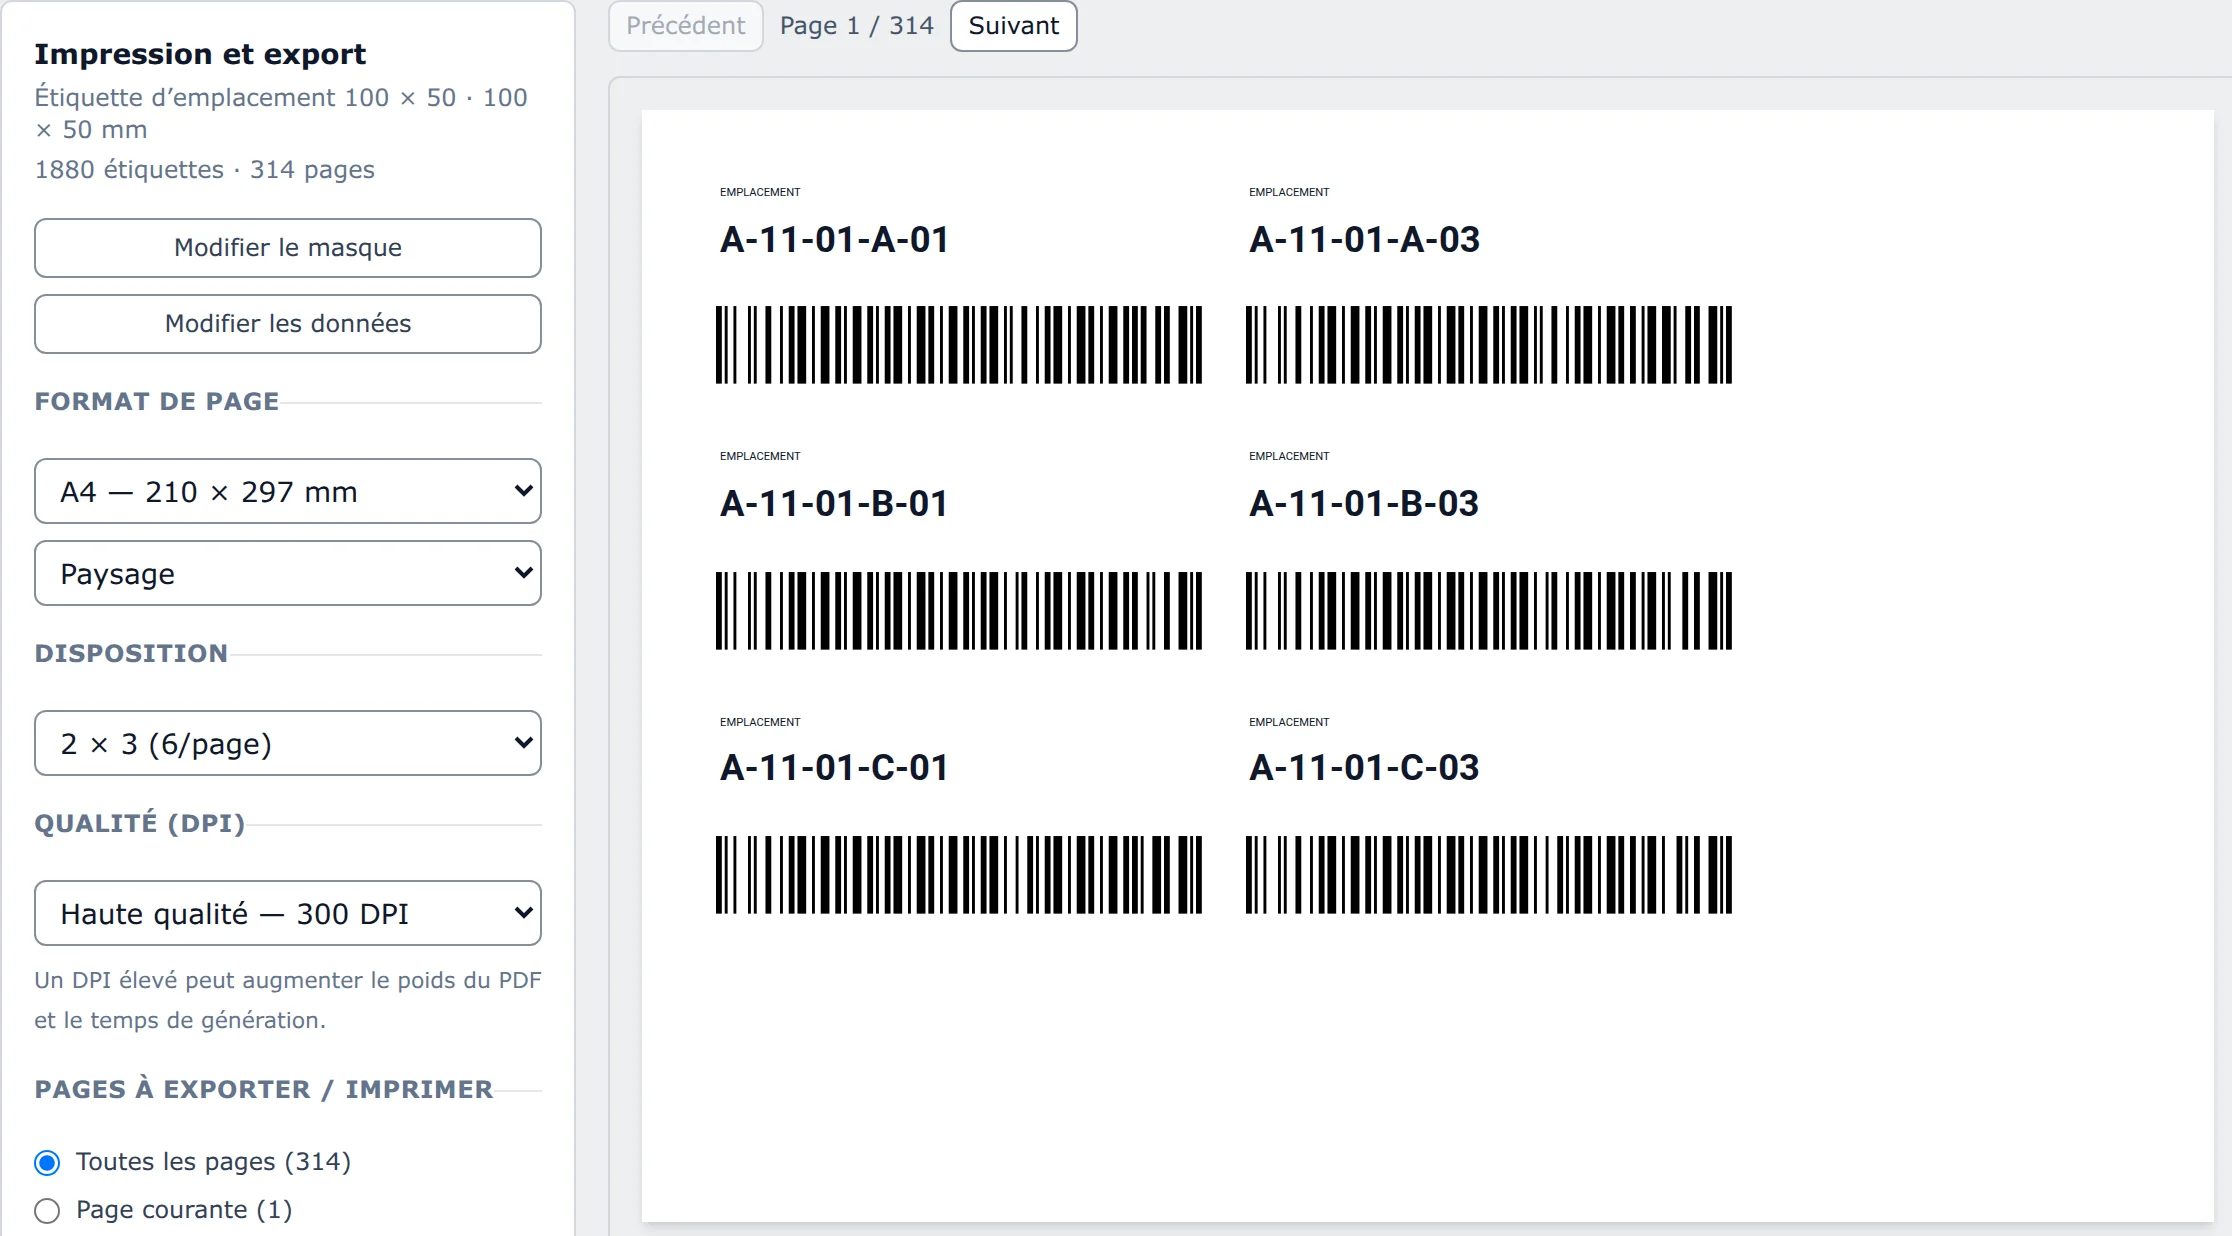Open Modifier les données

[x=288, y=324]
